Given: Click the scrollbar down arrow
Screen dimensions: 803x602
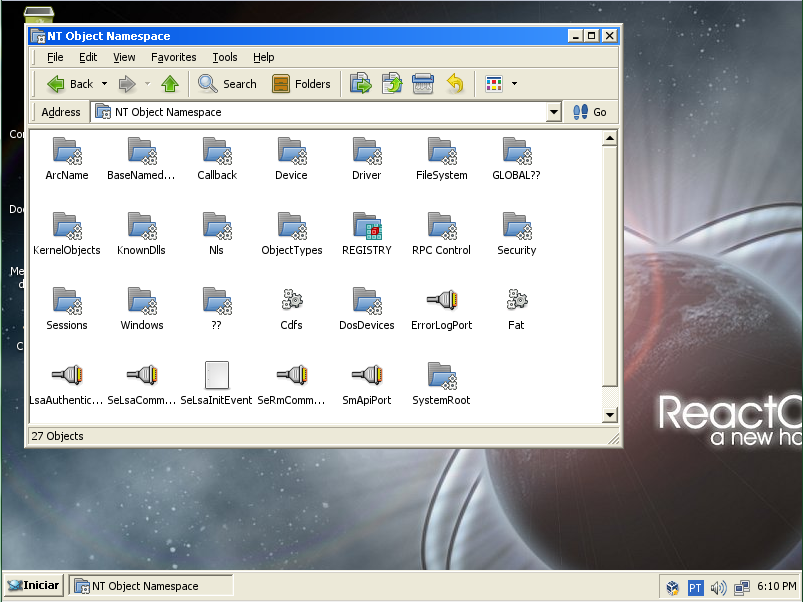Looking at the screenshot, I should click(x=610, y=415).
